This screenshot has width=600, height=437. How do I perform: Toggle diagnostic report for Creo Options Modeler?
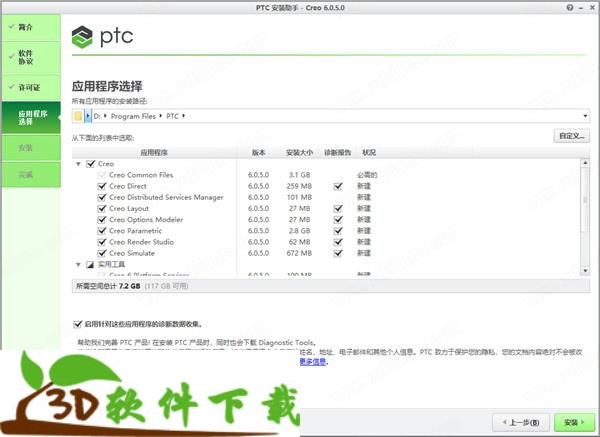pos(338,220)
